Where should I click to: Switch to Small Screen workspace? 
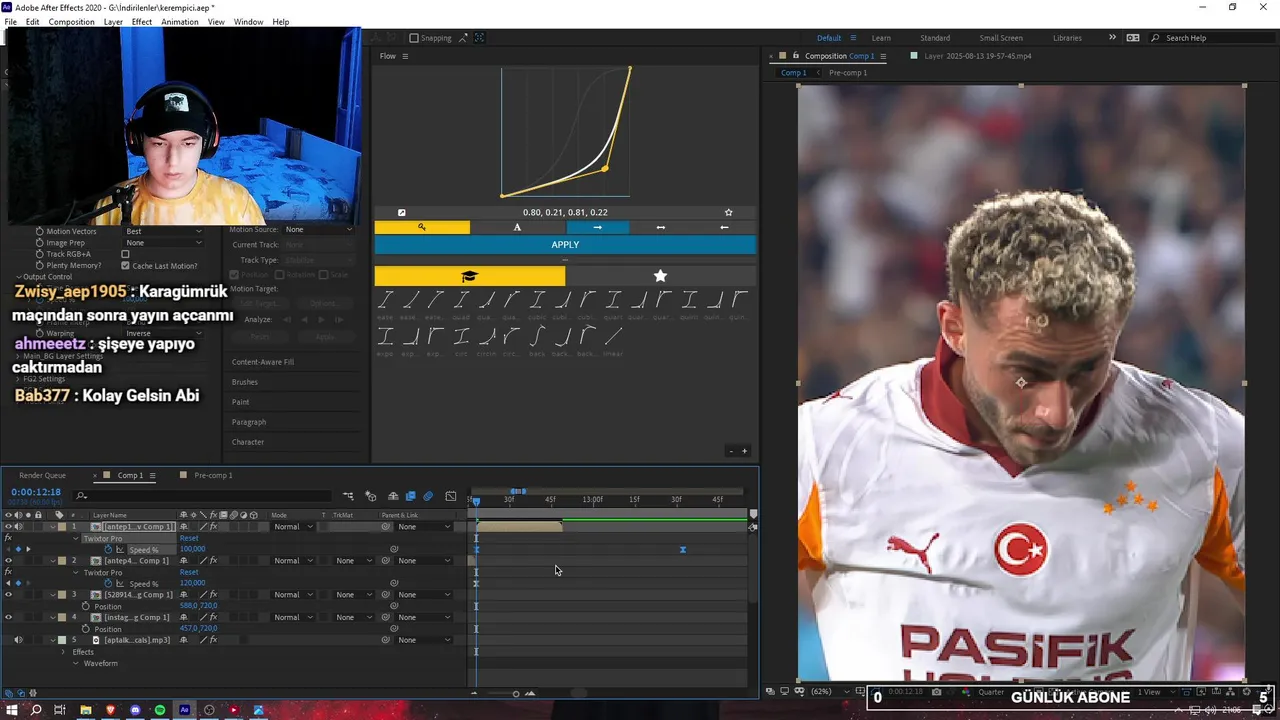click(1001, 38)
